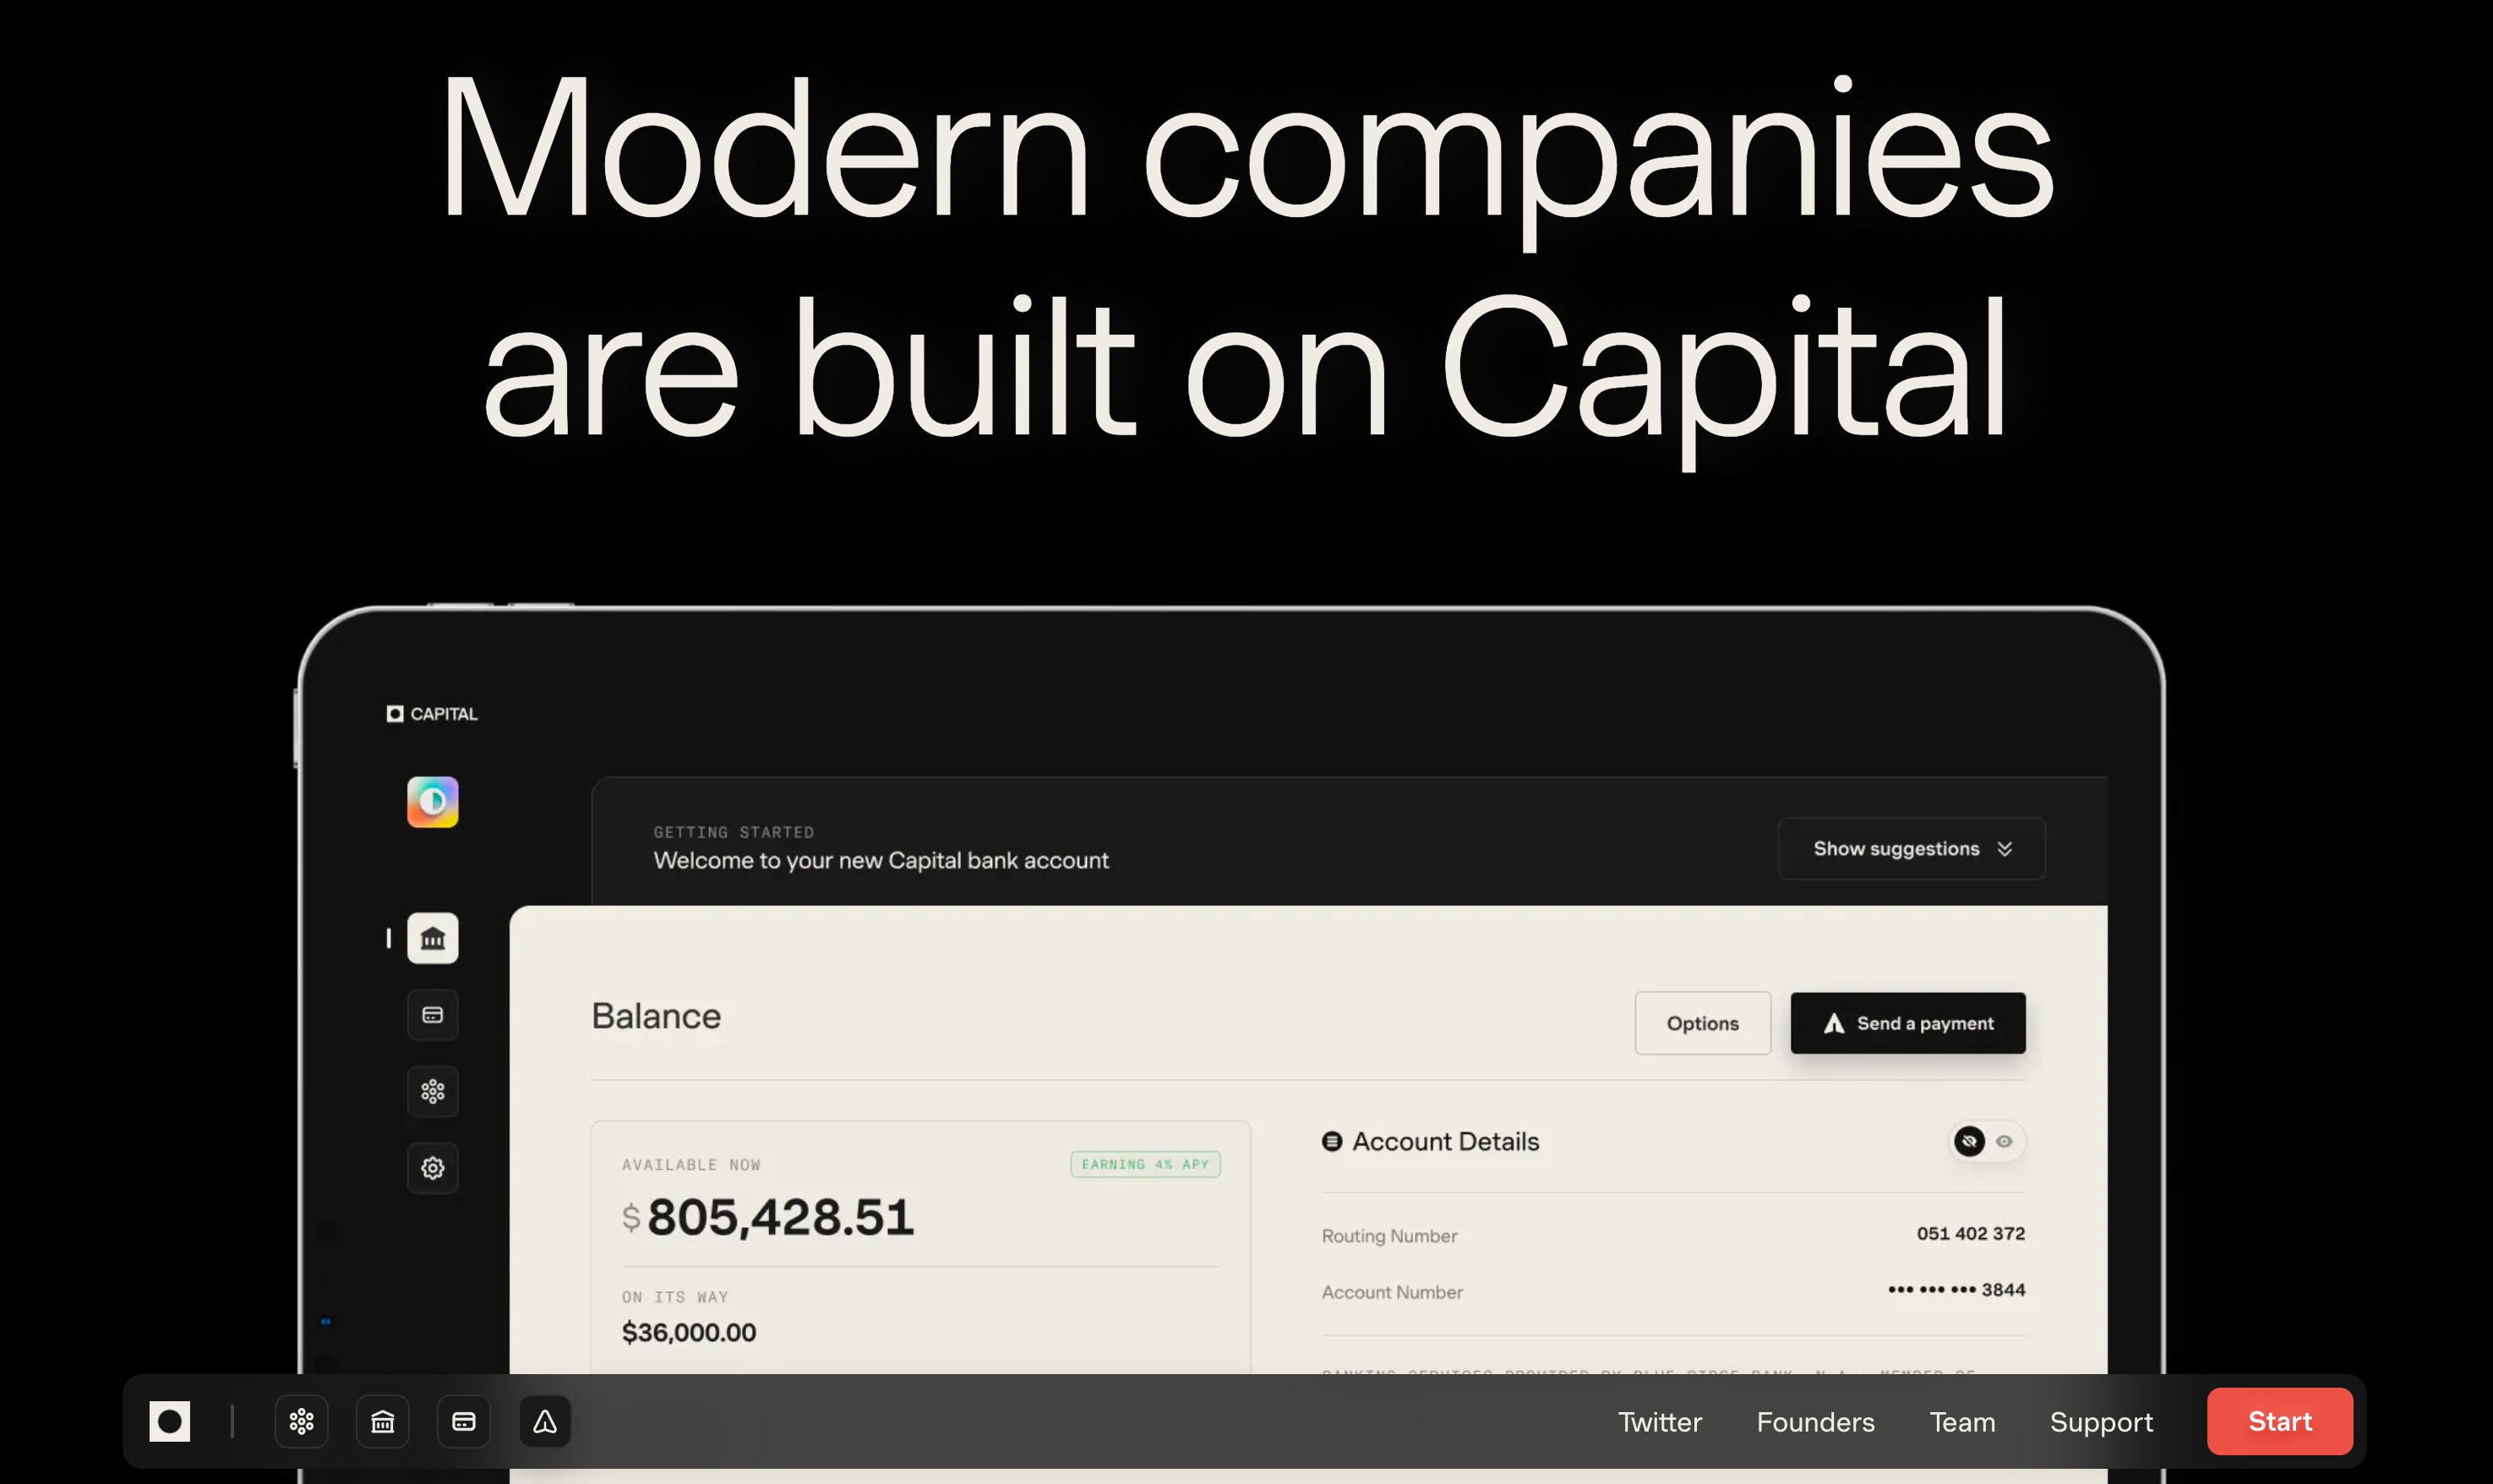
Task: Click the flower icon in sidebar
Action: [x=433, y=1091]
